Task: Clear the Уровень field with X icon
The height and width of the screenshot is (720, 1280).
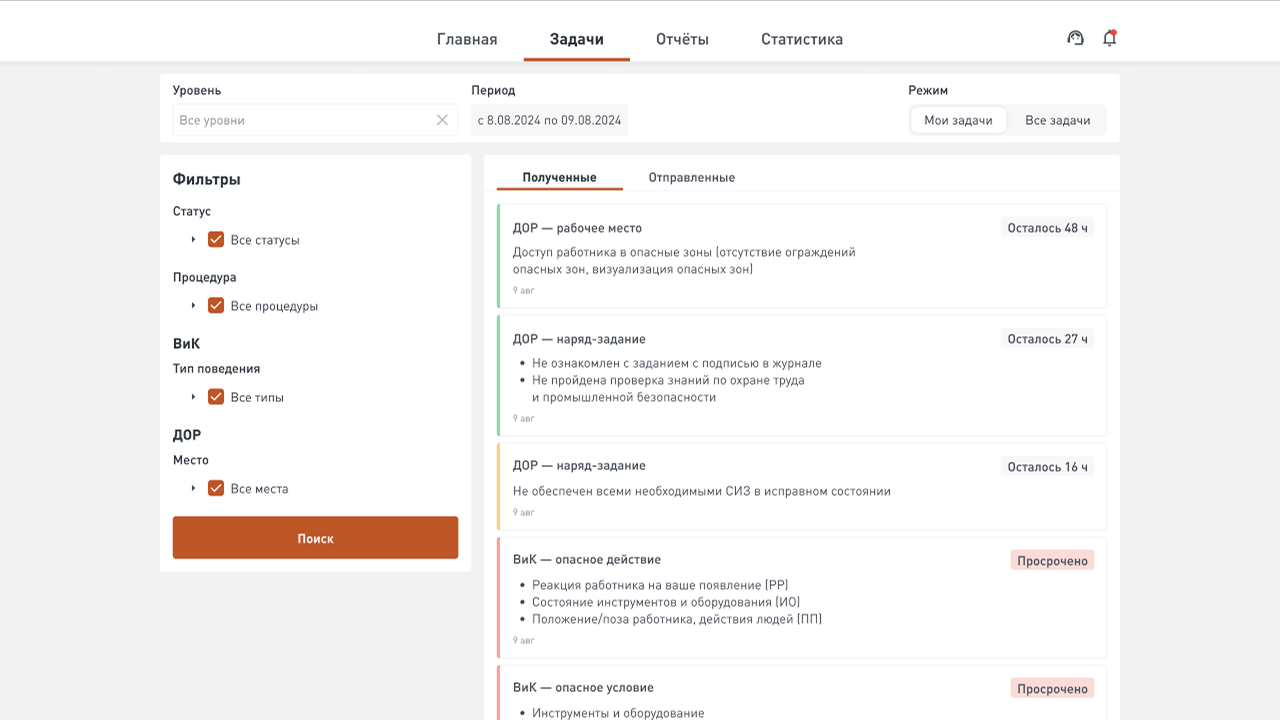Action: click(x=442, y=120)
